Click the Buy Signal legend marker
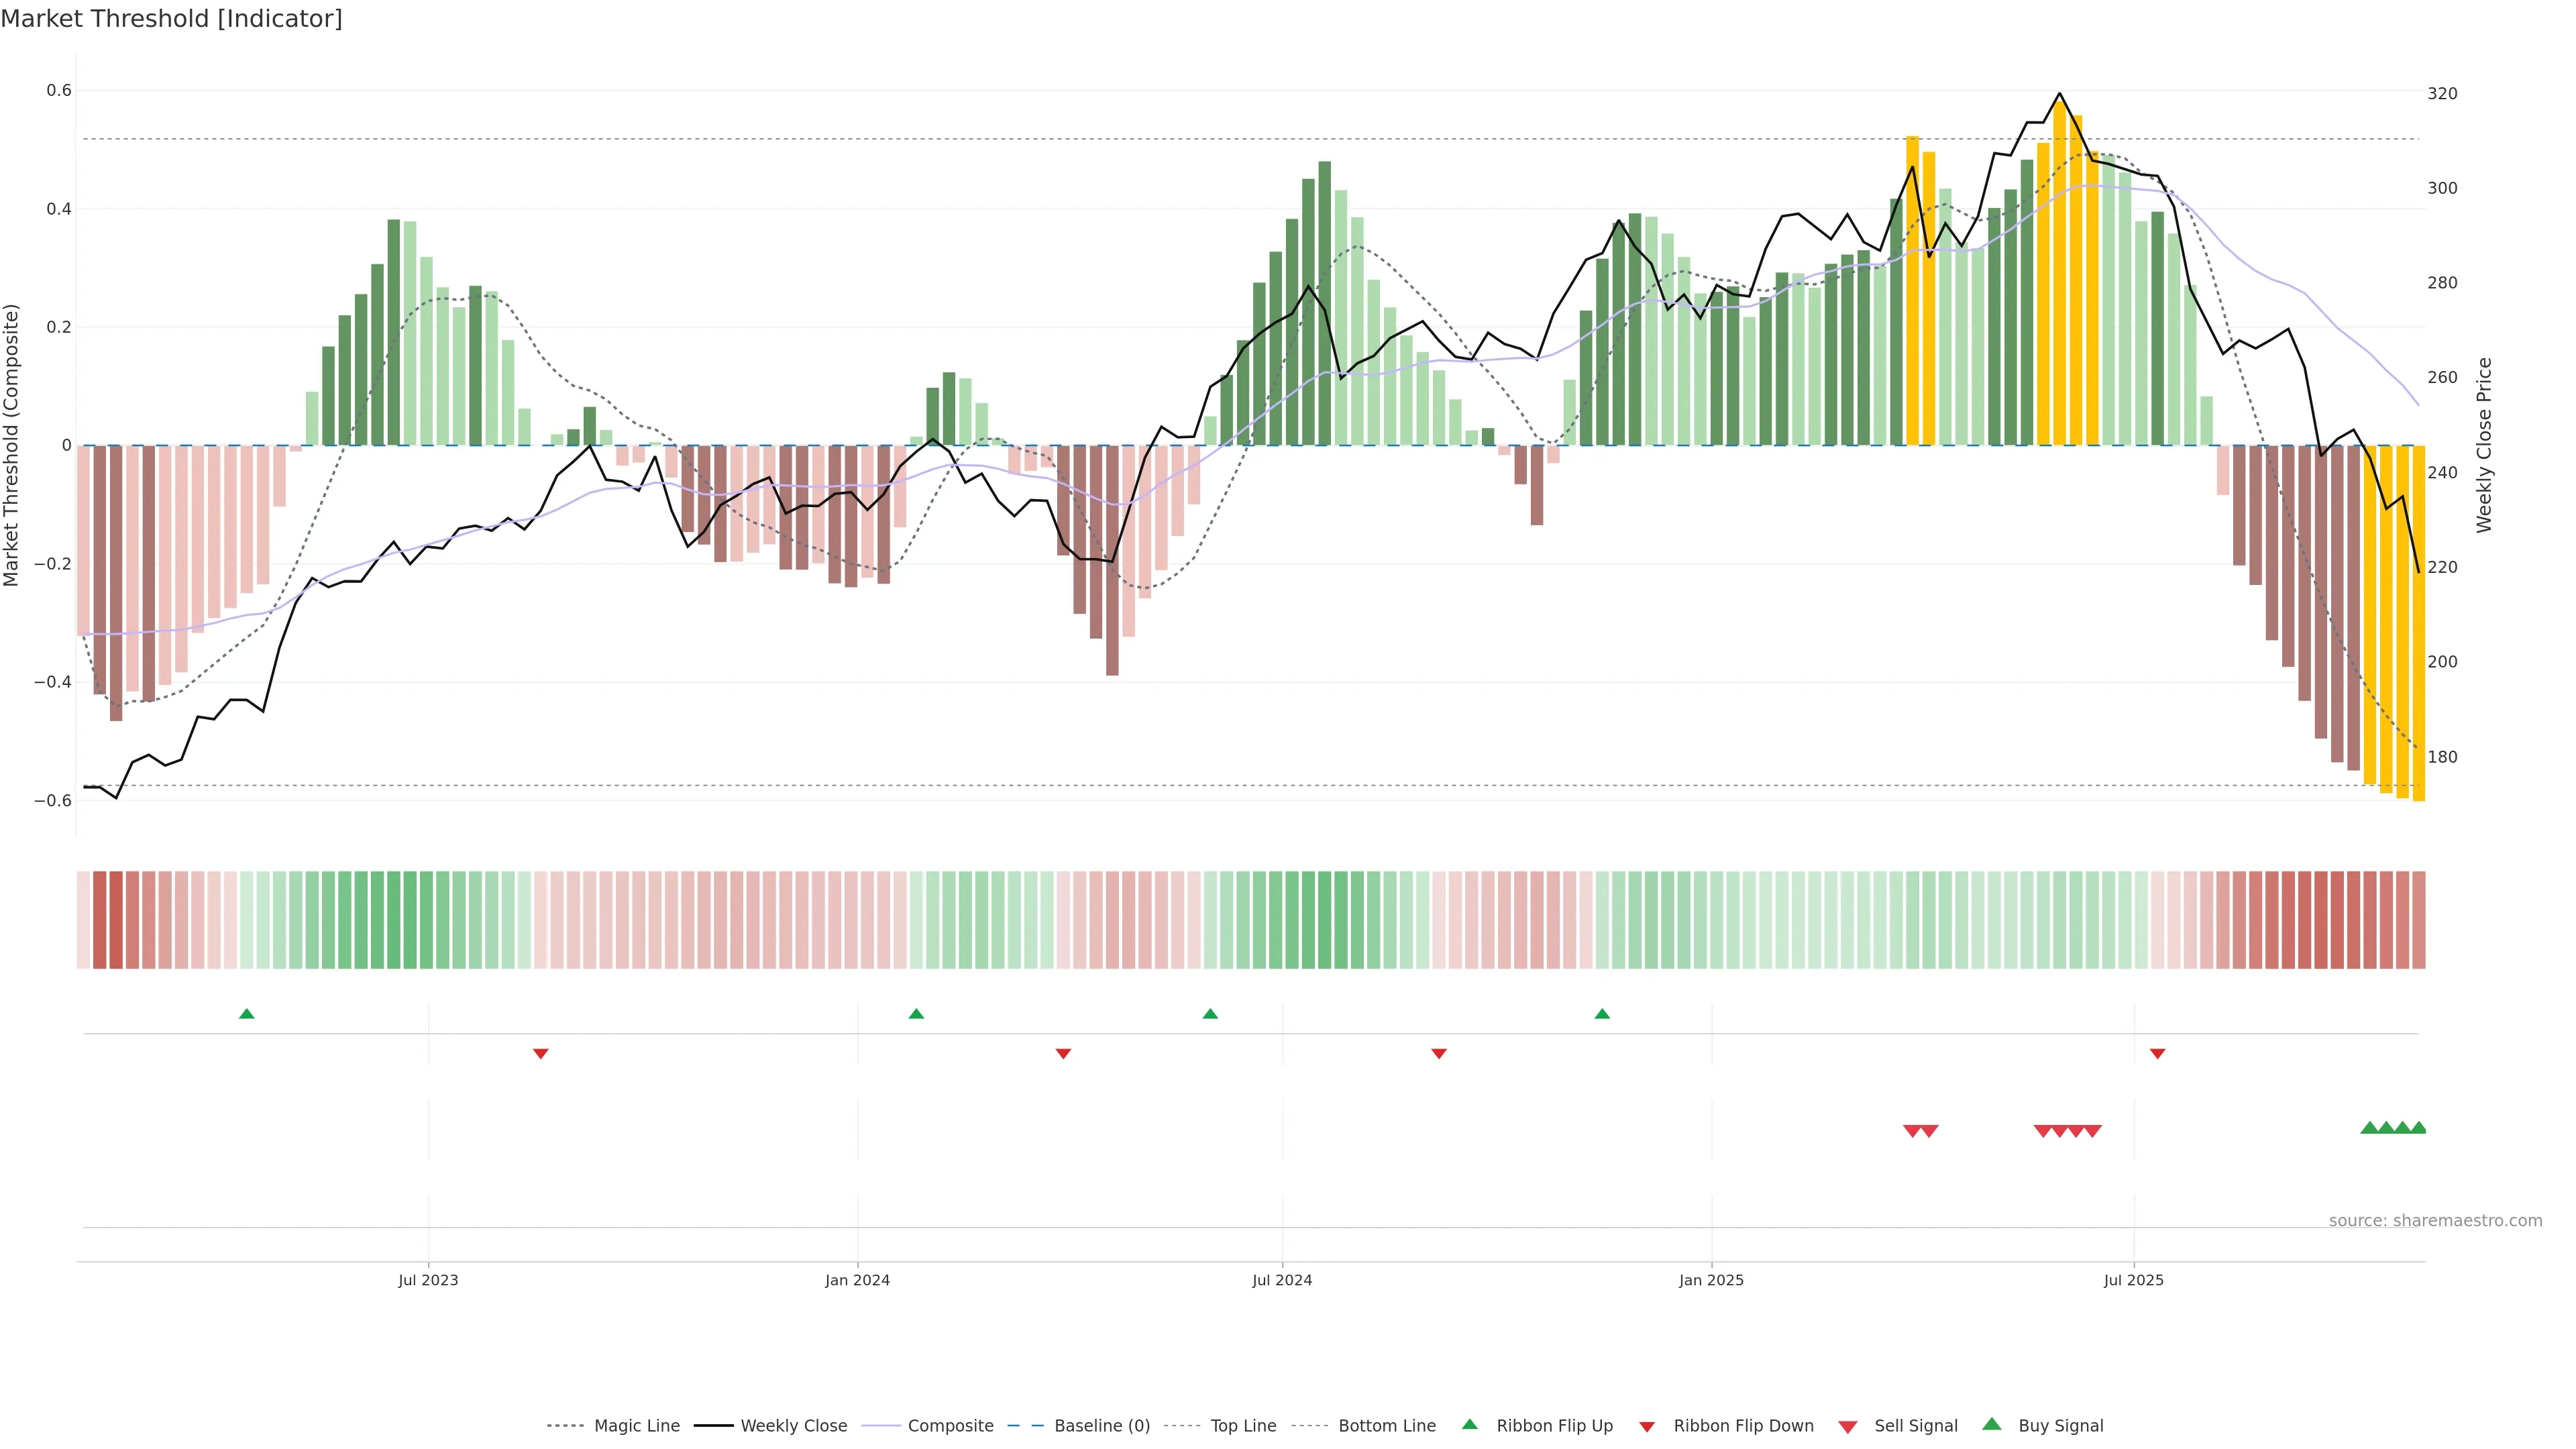Screen dimensions: 2576x1449 (1992, 1424)
